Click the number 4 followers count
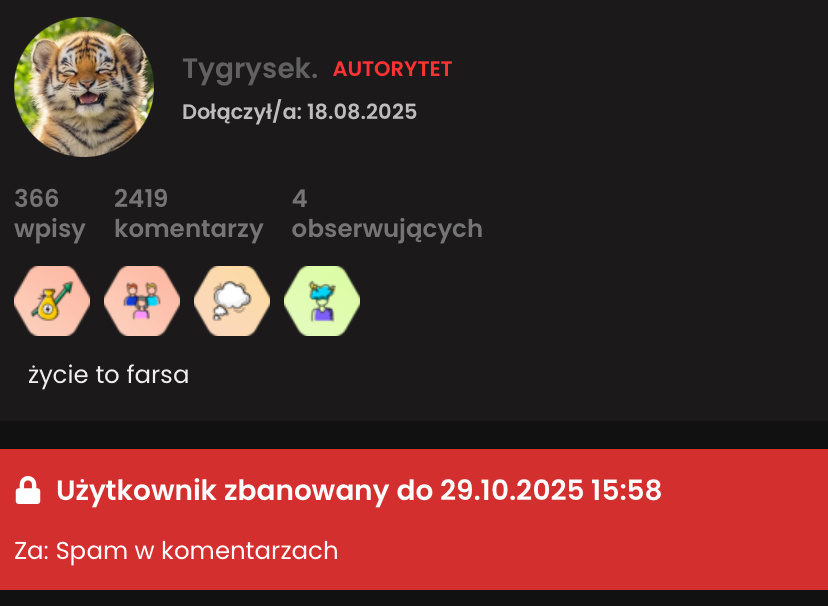 tap(299, 198)
